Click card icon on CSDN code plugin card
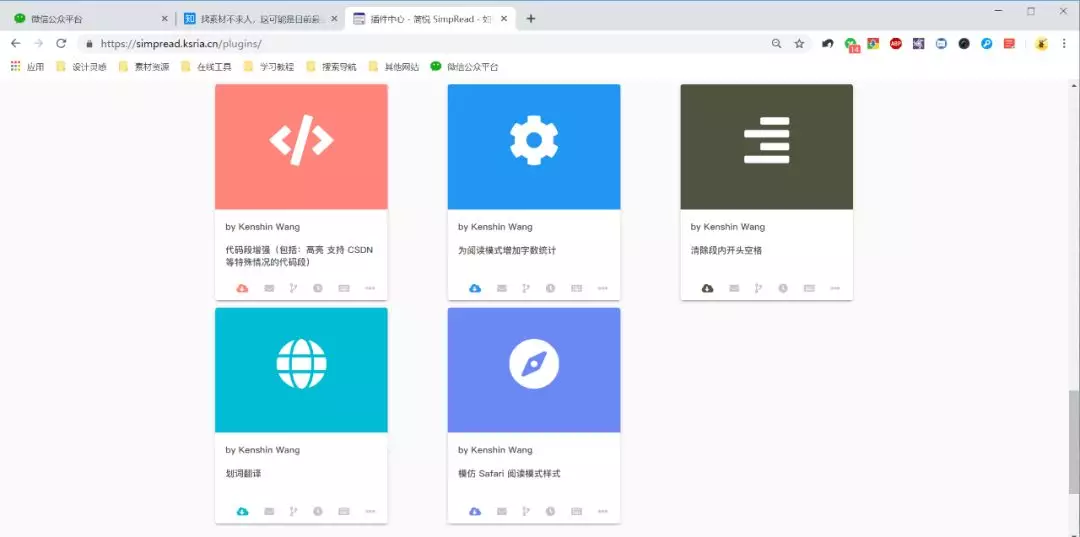Viewport: 1080px width, 537px height. click(x=344, y=288)
